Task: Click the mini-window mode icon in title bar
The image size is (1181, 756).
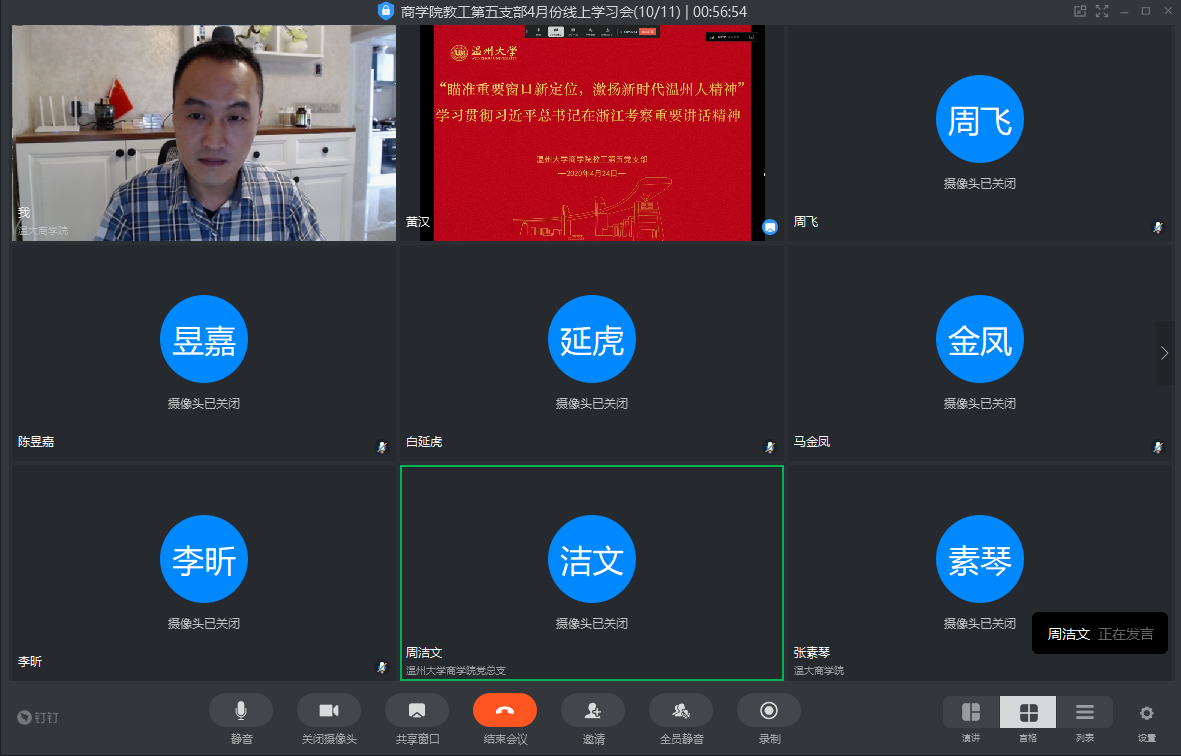Action: pyautogui.click(x=1080, y=11)
